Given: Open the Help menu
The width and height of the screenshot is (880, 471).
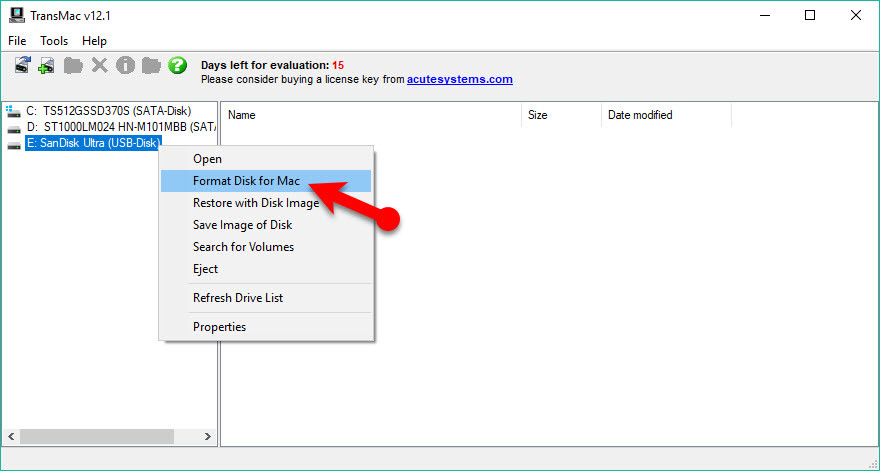Looking at the screenshot, I should [94, 41].
